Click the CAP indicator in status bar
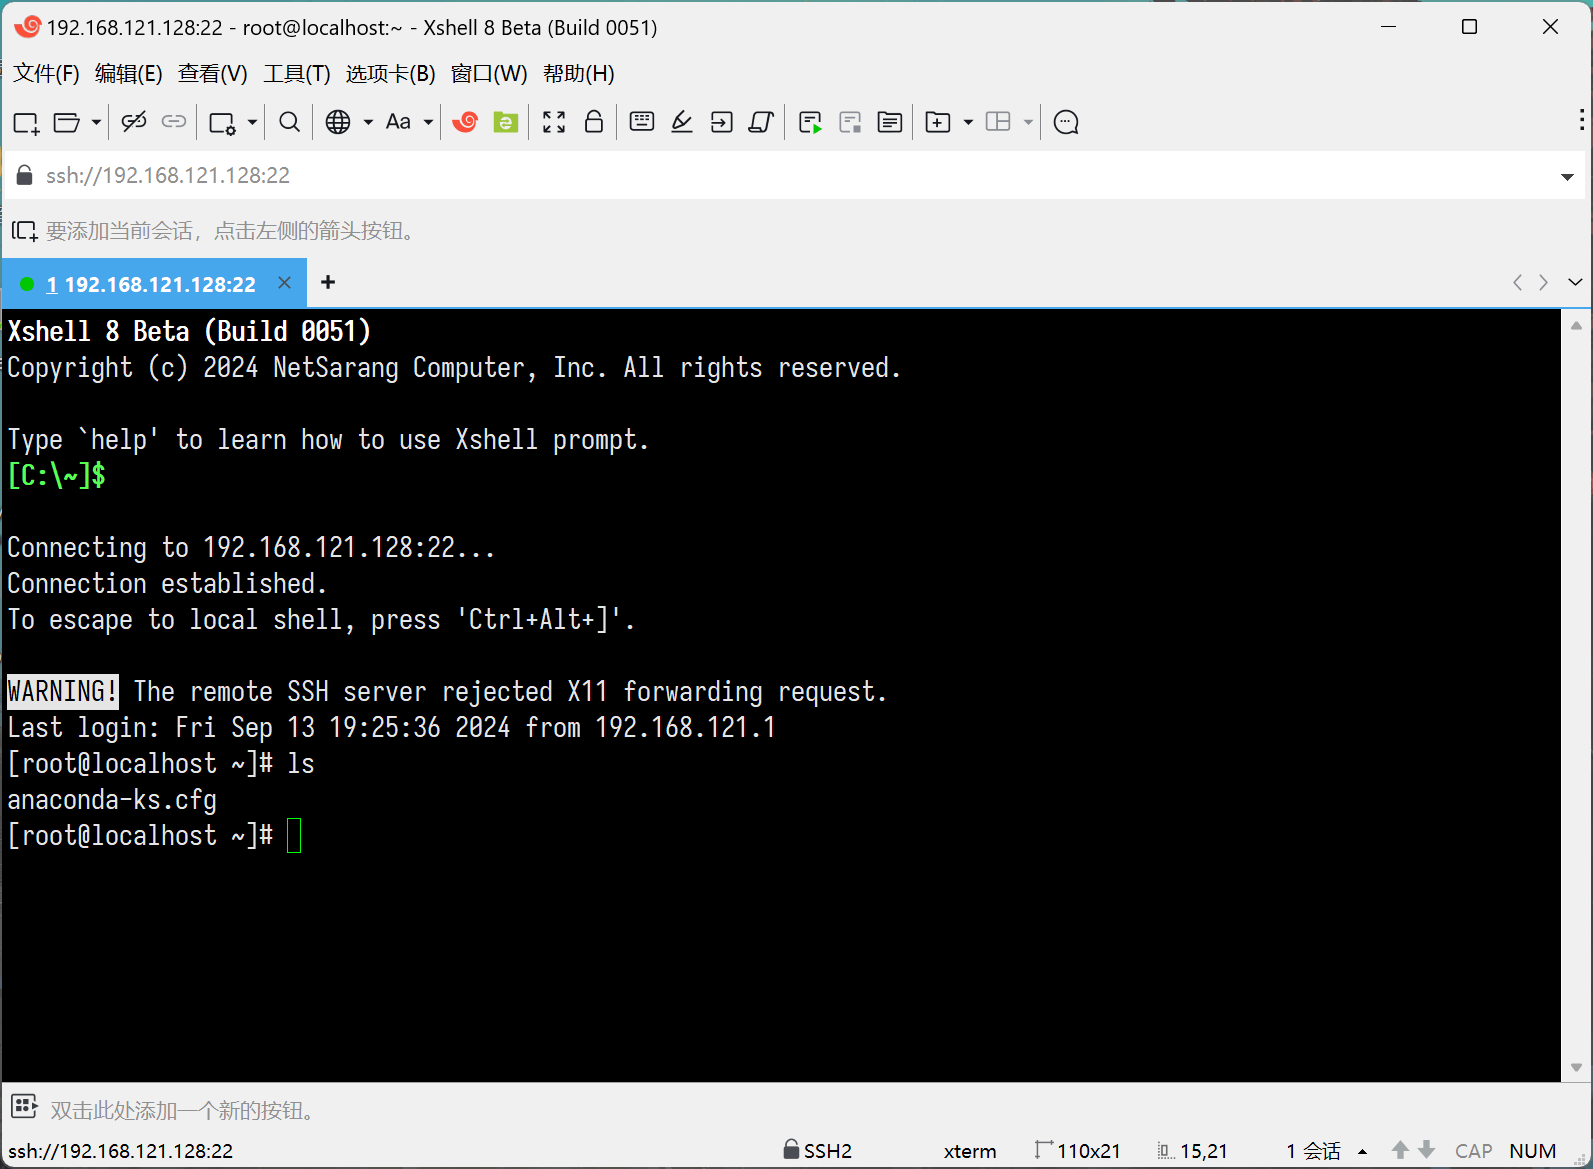 click(1474, 1151)
